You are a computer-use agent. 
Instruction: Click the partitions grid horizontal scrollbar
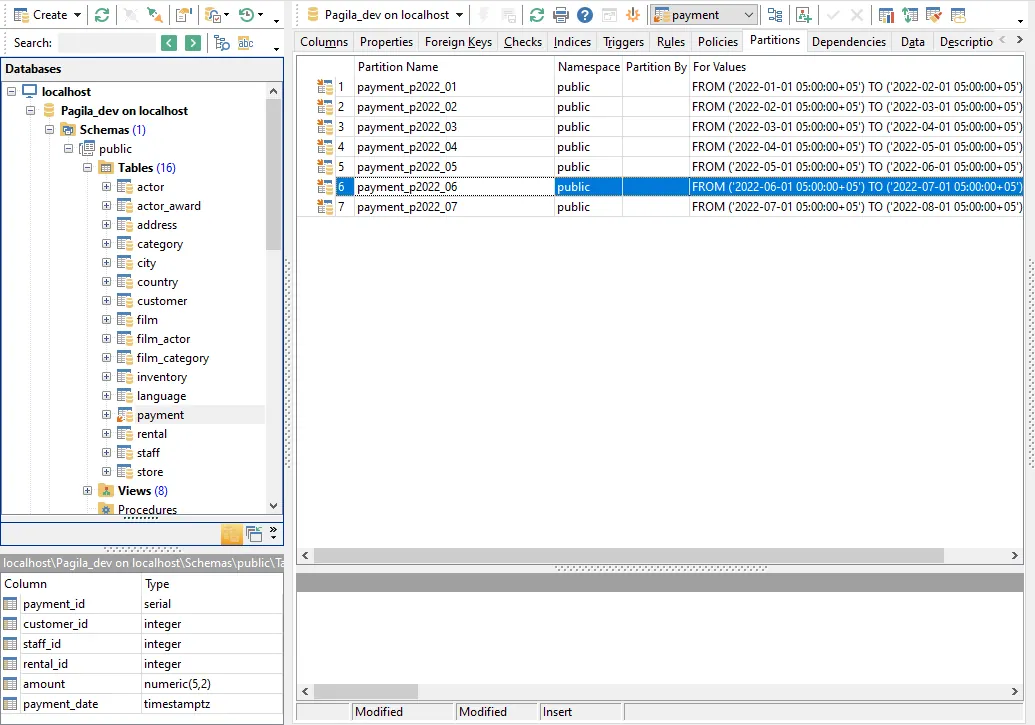(x=628, y=555)
